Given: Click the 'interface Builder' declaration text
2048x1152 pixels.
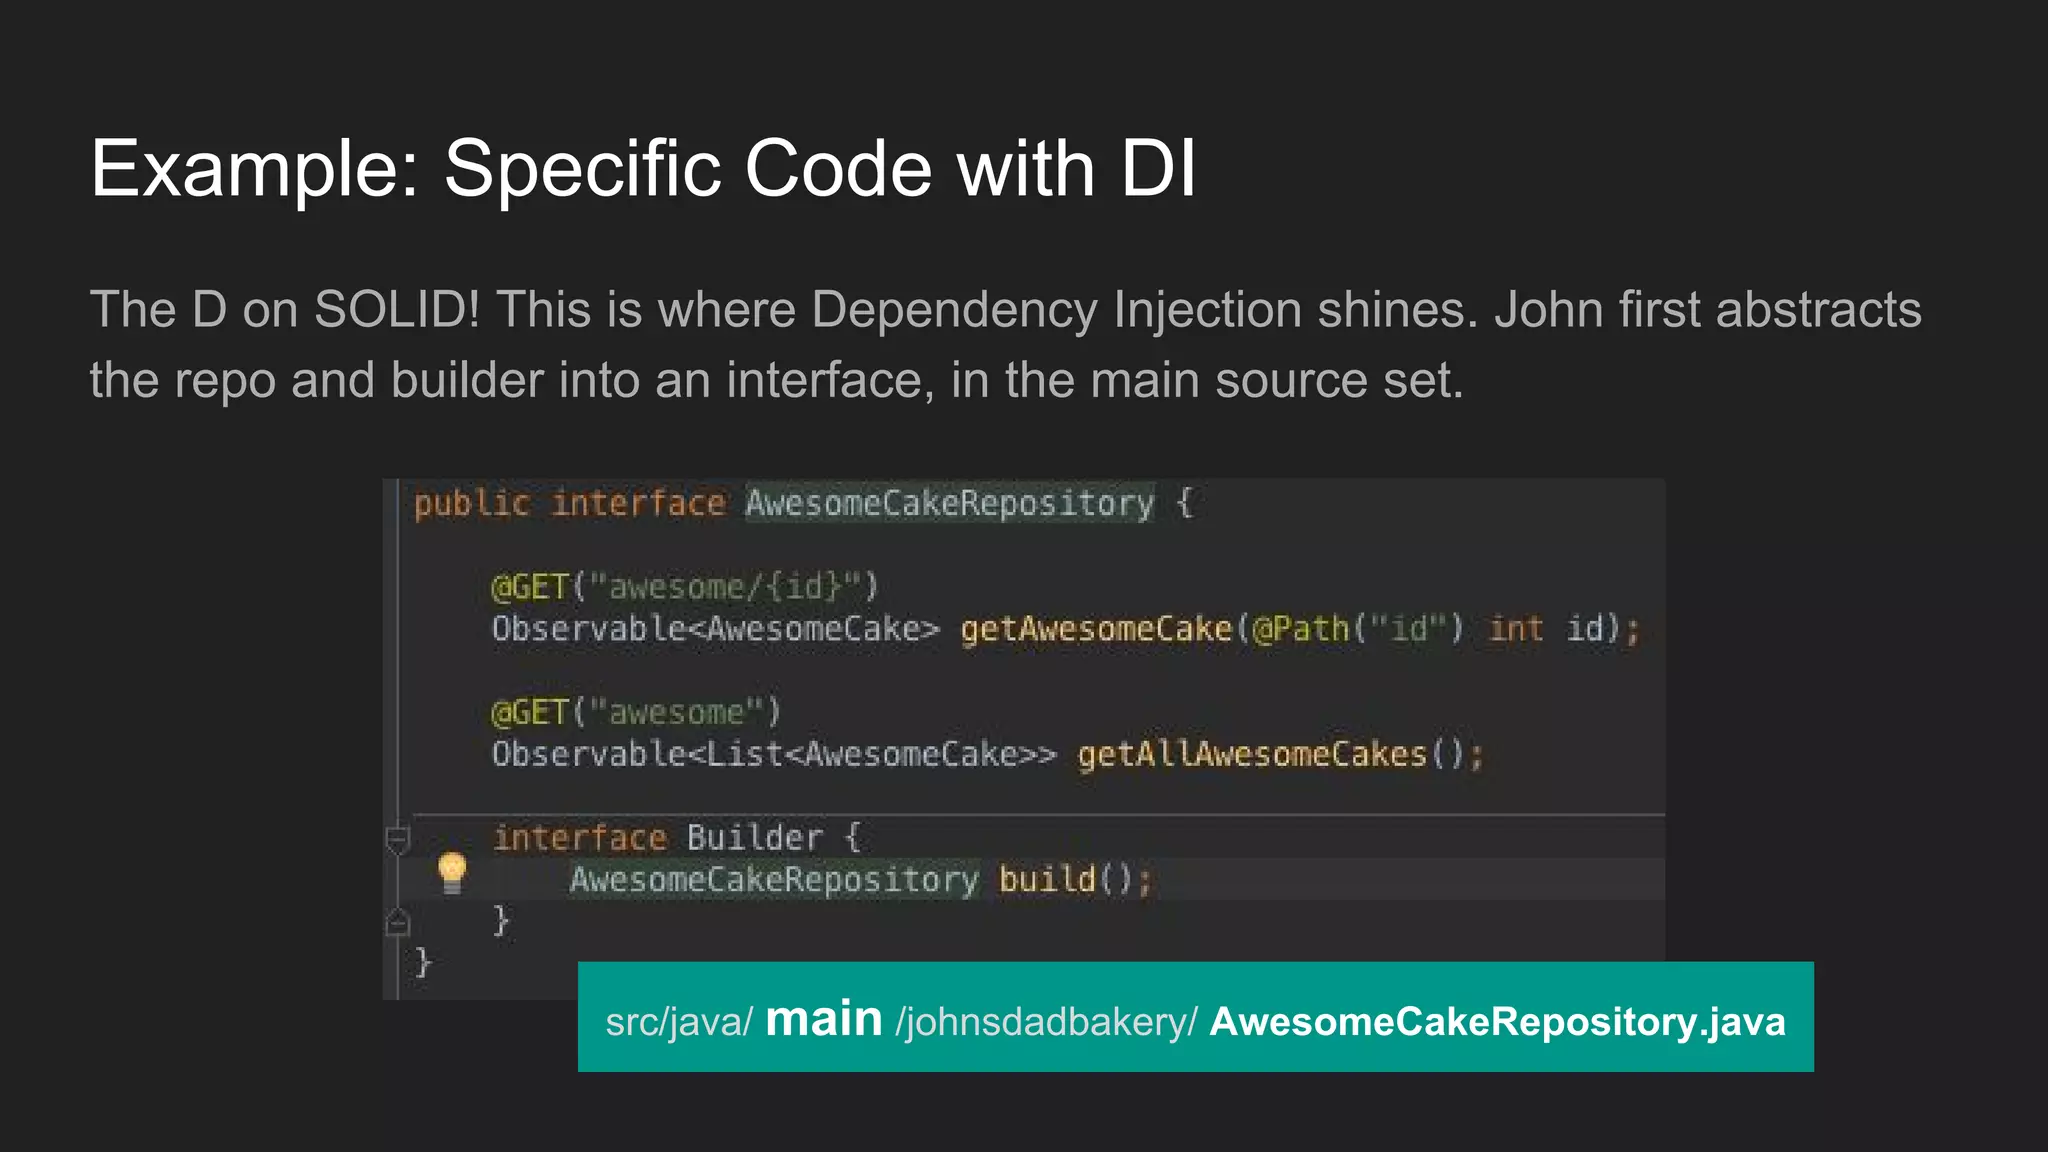Looking at the screenshot, I should pyautogui.click(x=658, y=838).
